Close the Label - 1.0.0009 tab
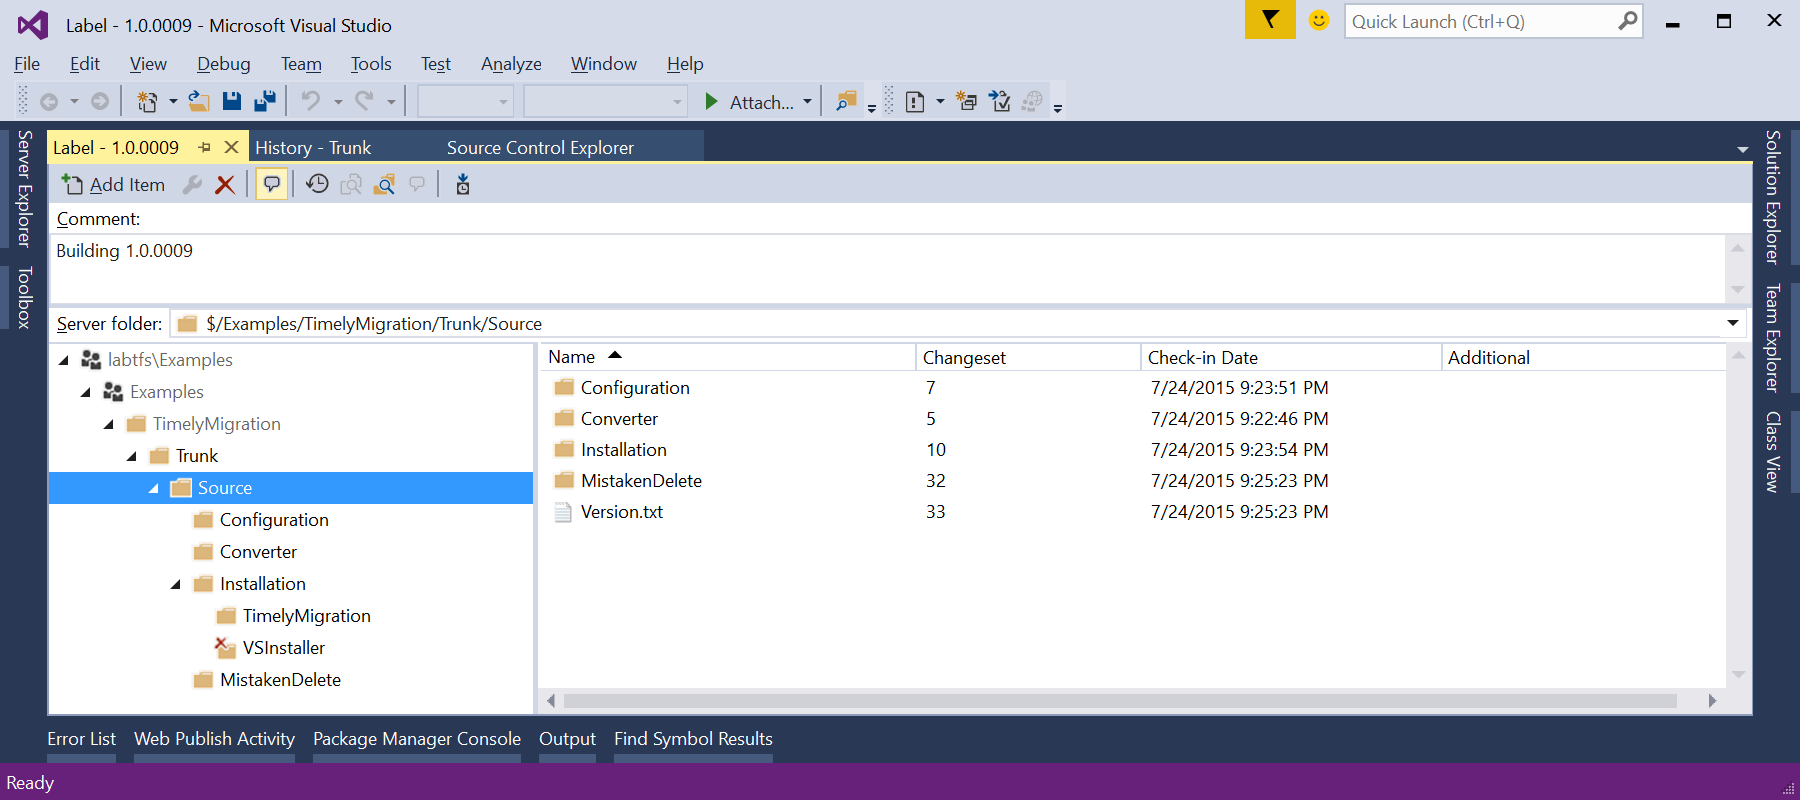 point(232,147)
